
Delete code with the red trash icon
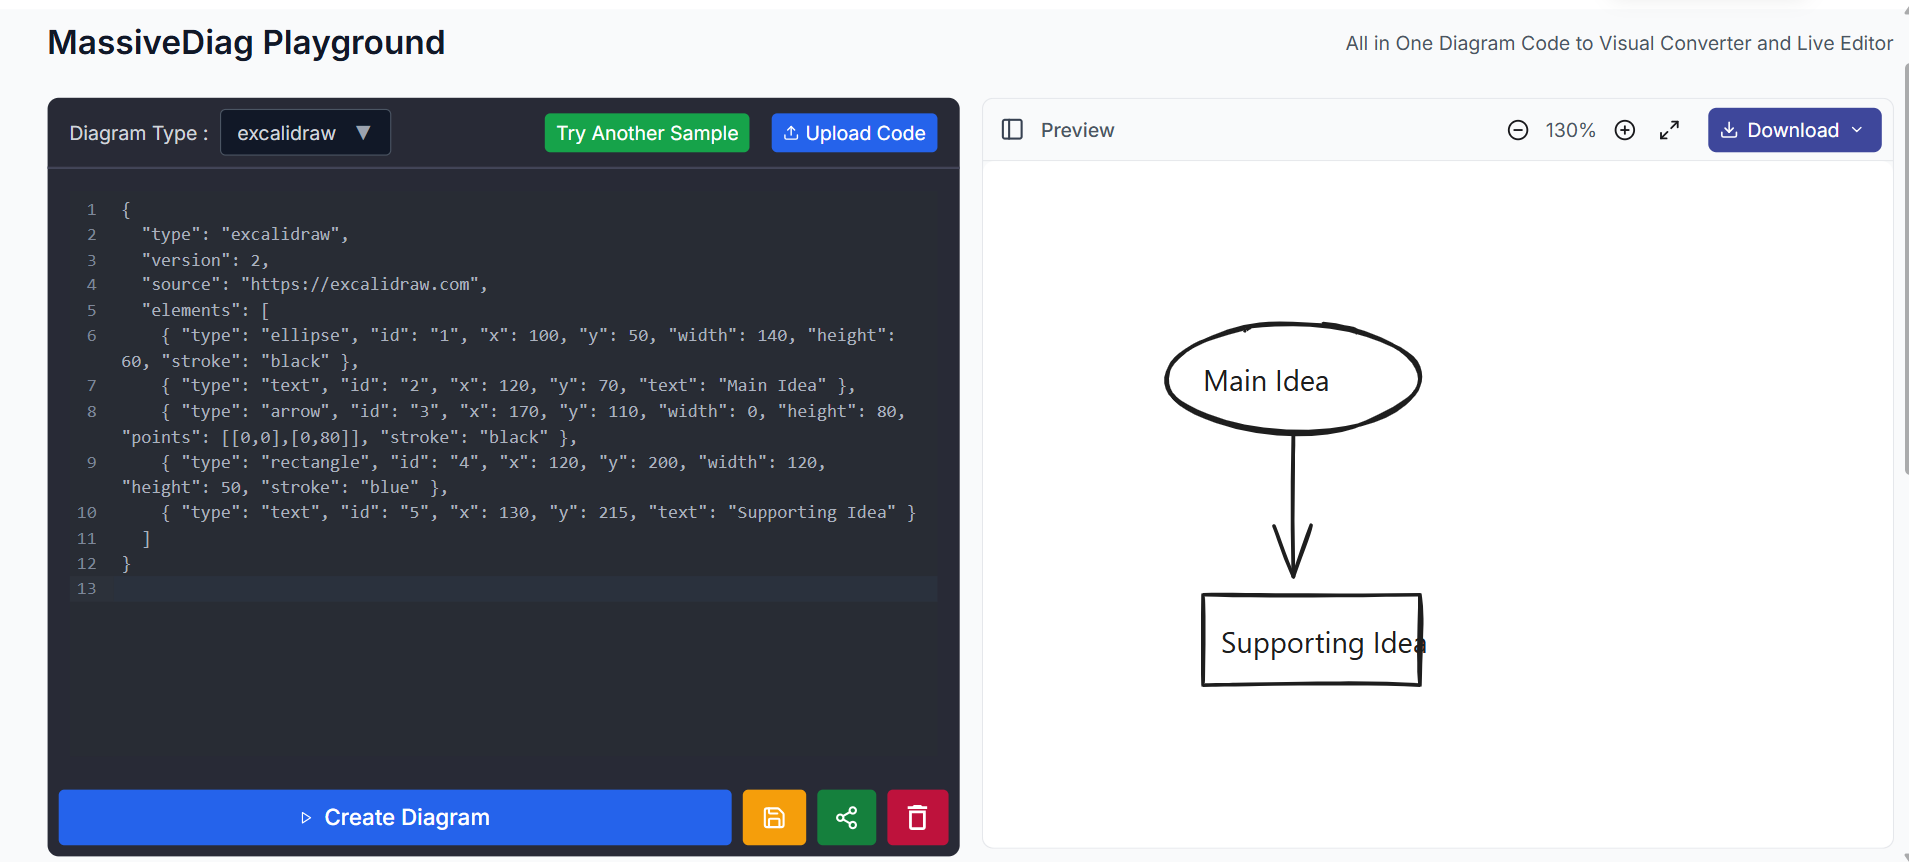click(917, 817)
